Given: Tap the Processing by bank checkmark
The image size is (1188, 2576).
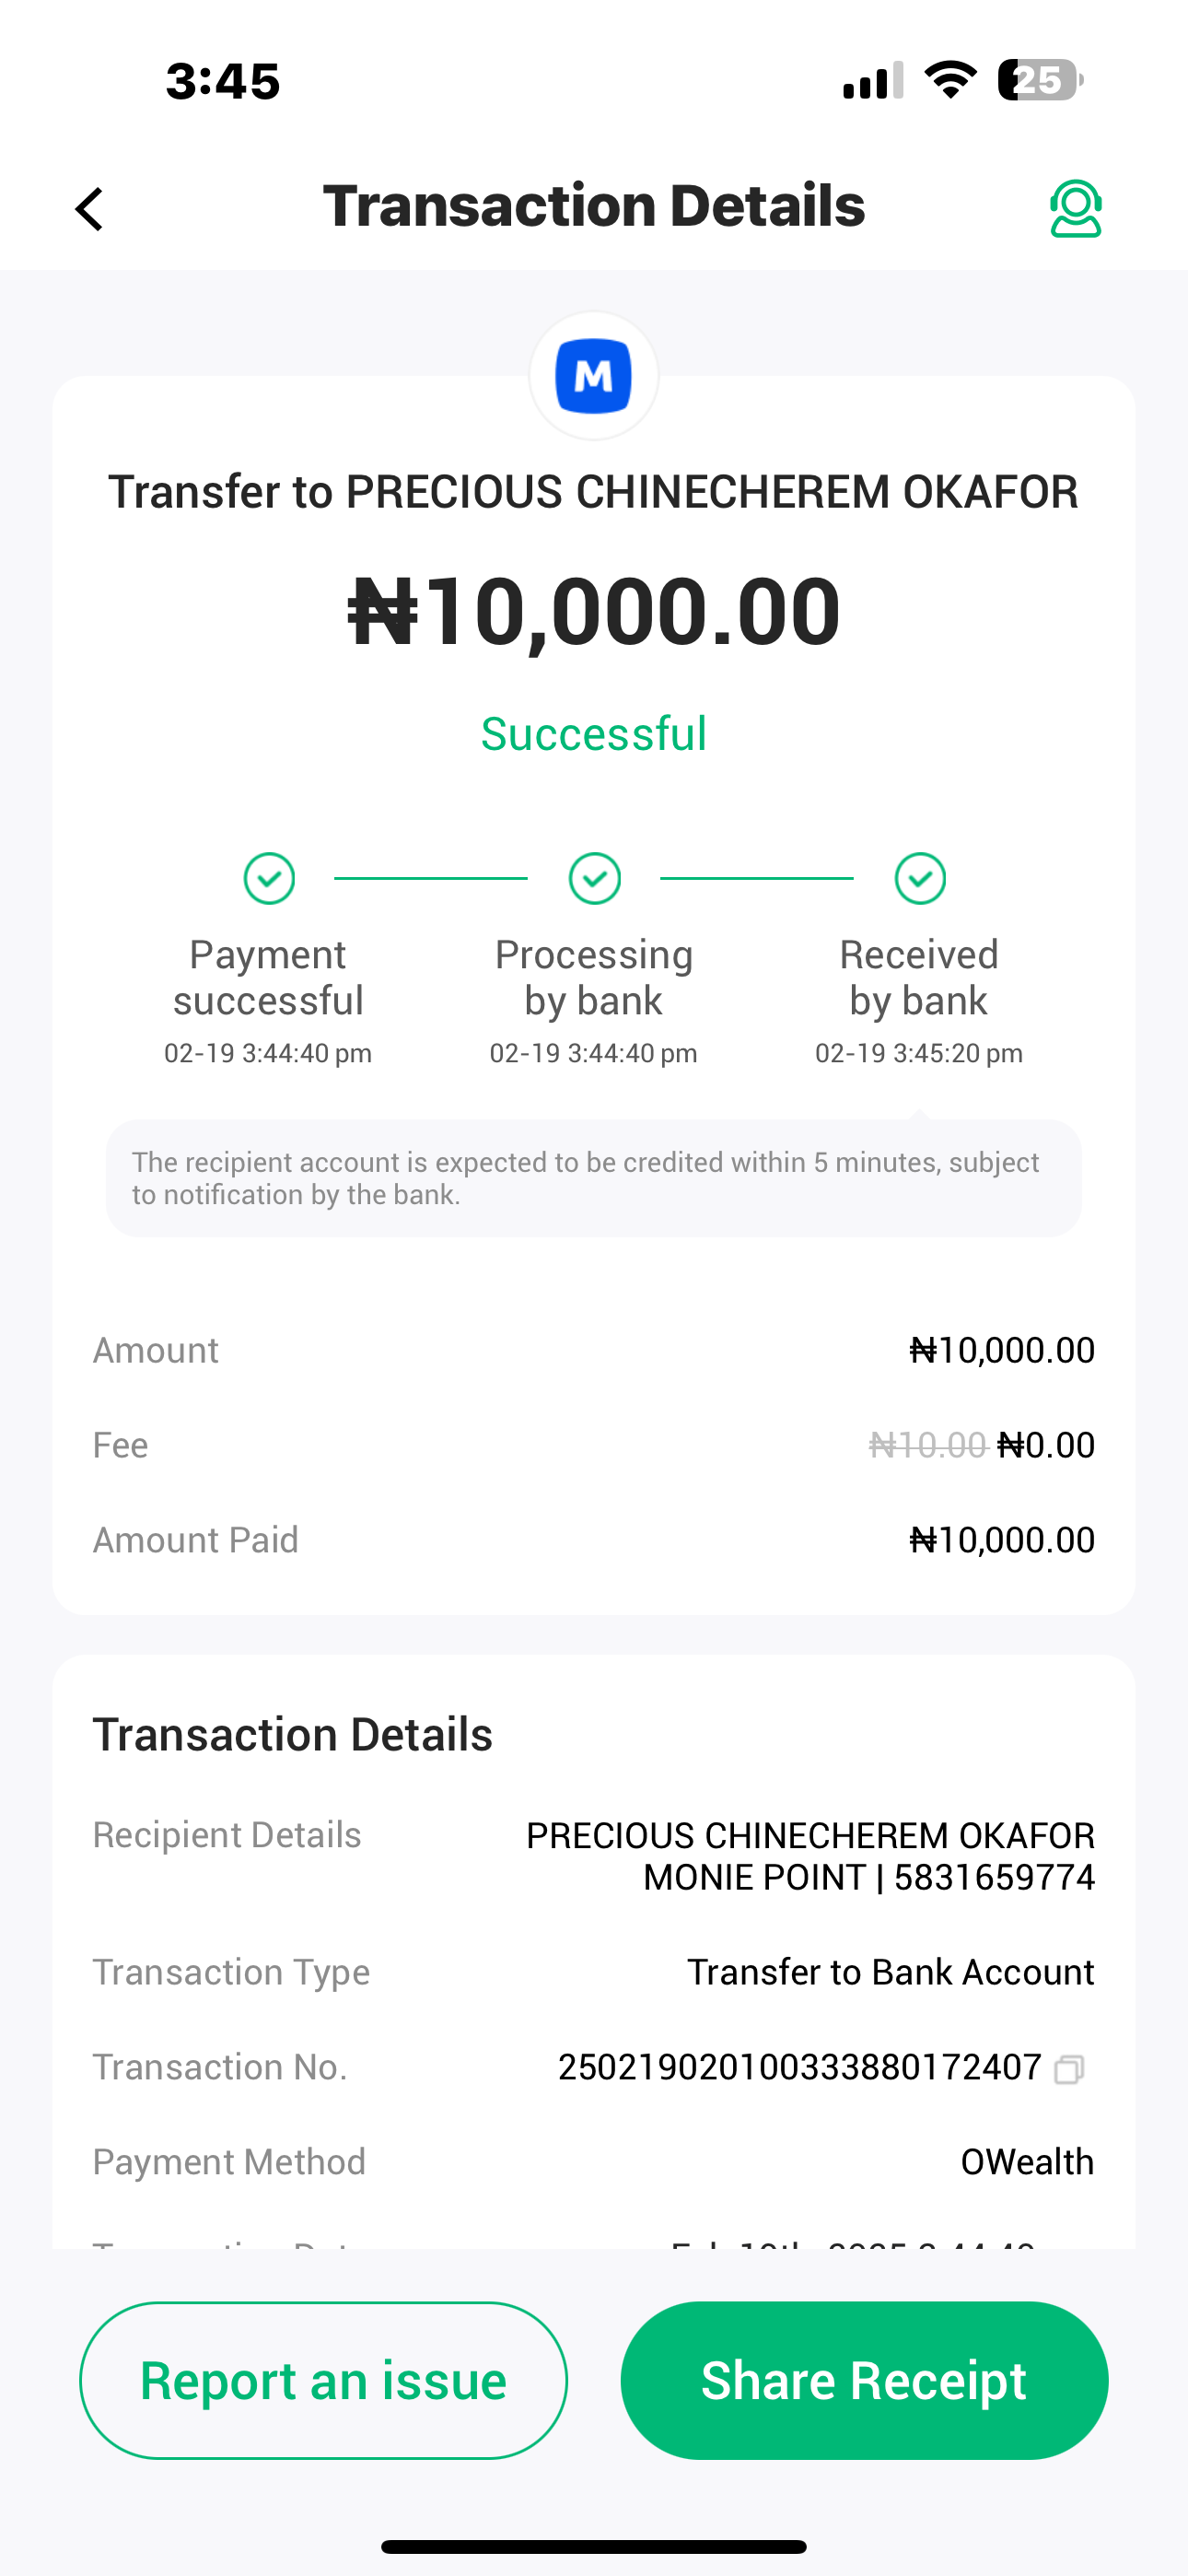Looking at the screenshot, I should click(x=595, y=878).
